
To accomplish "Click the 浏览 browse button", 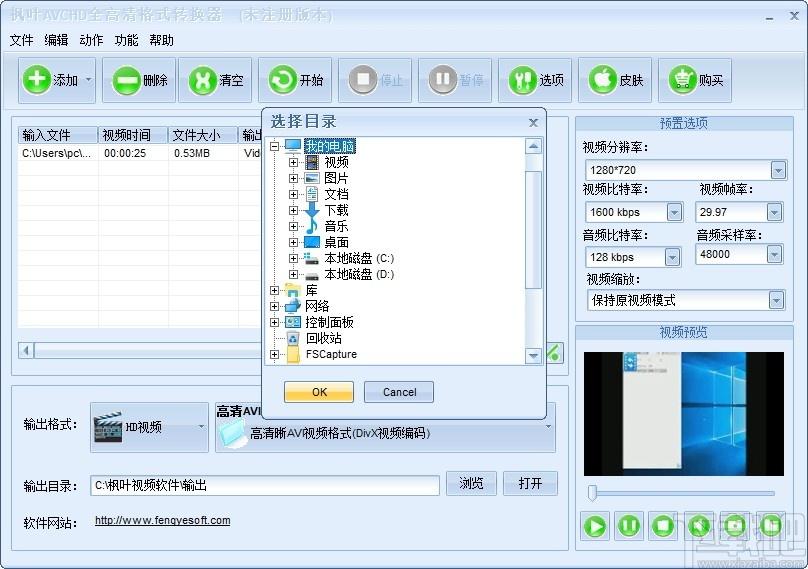I will pos(471,483).
